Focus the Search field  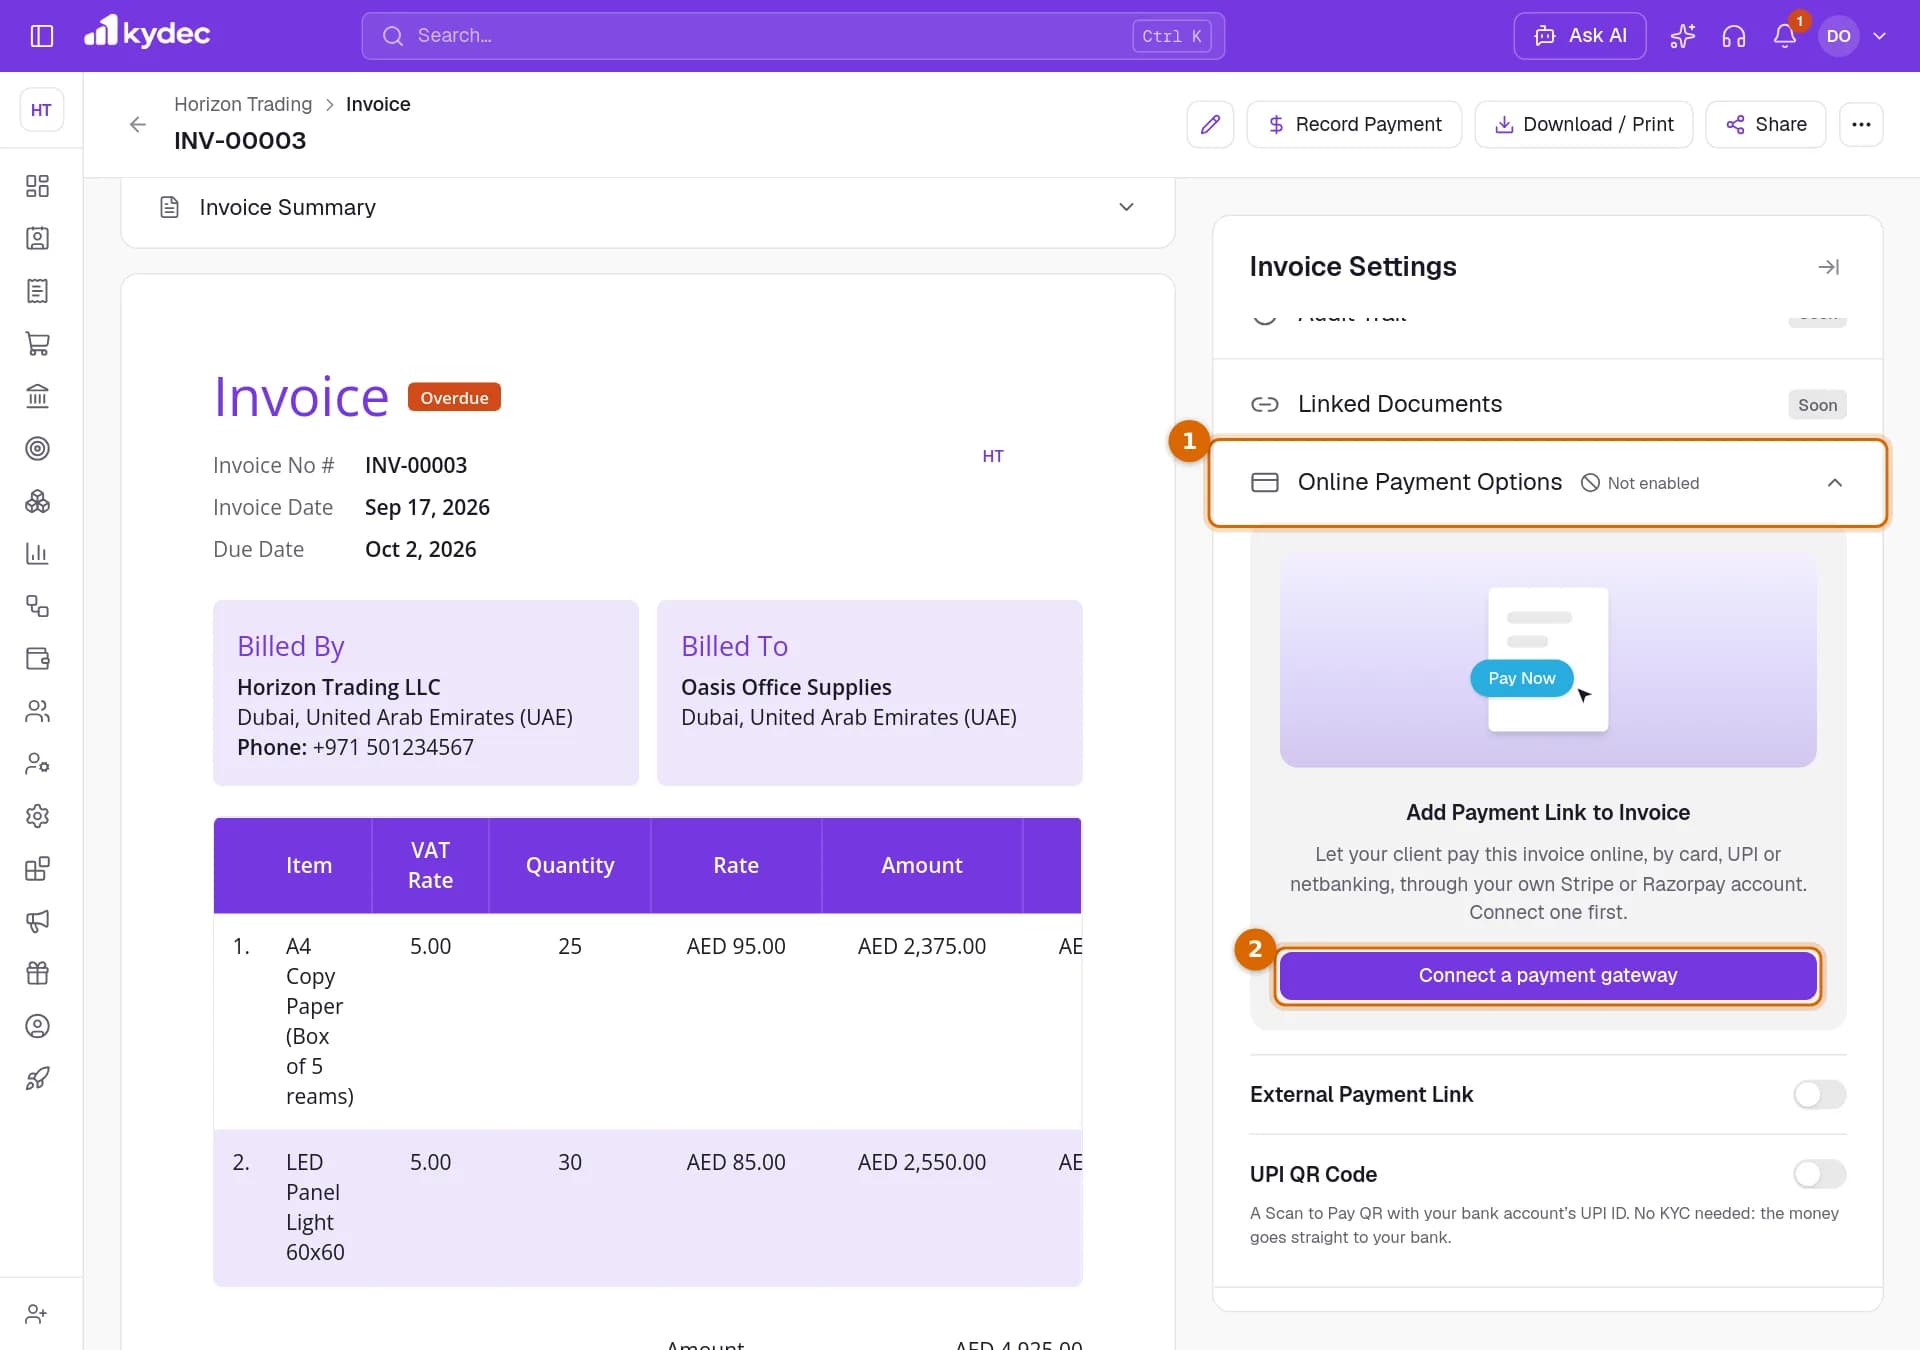click(793, 36)
